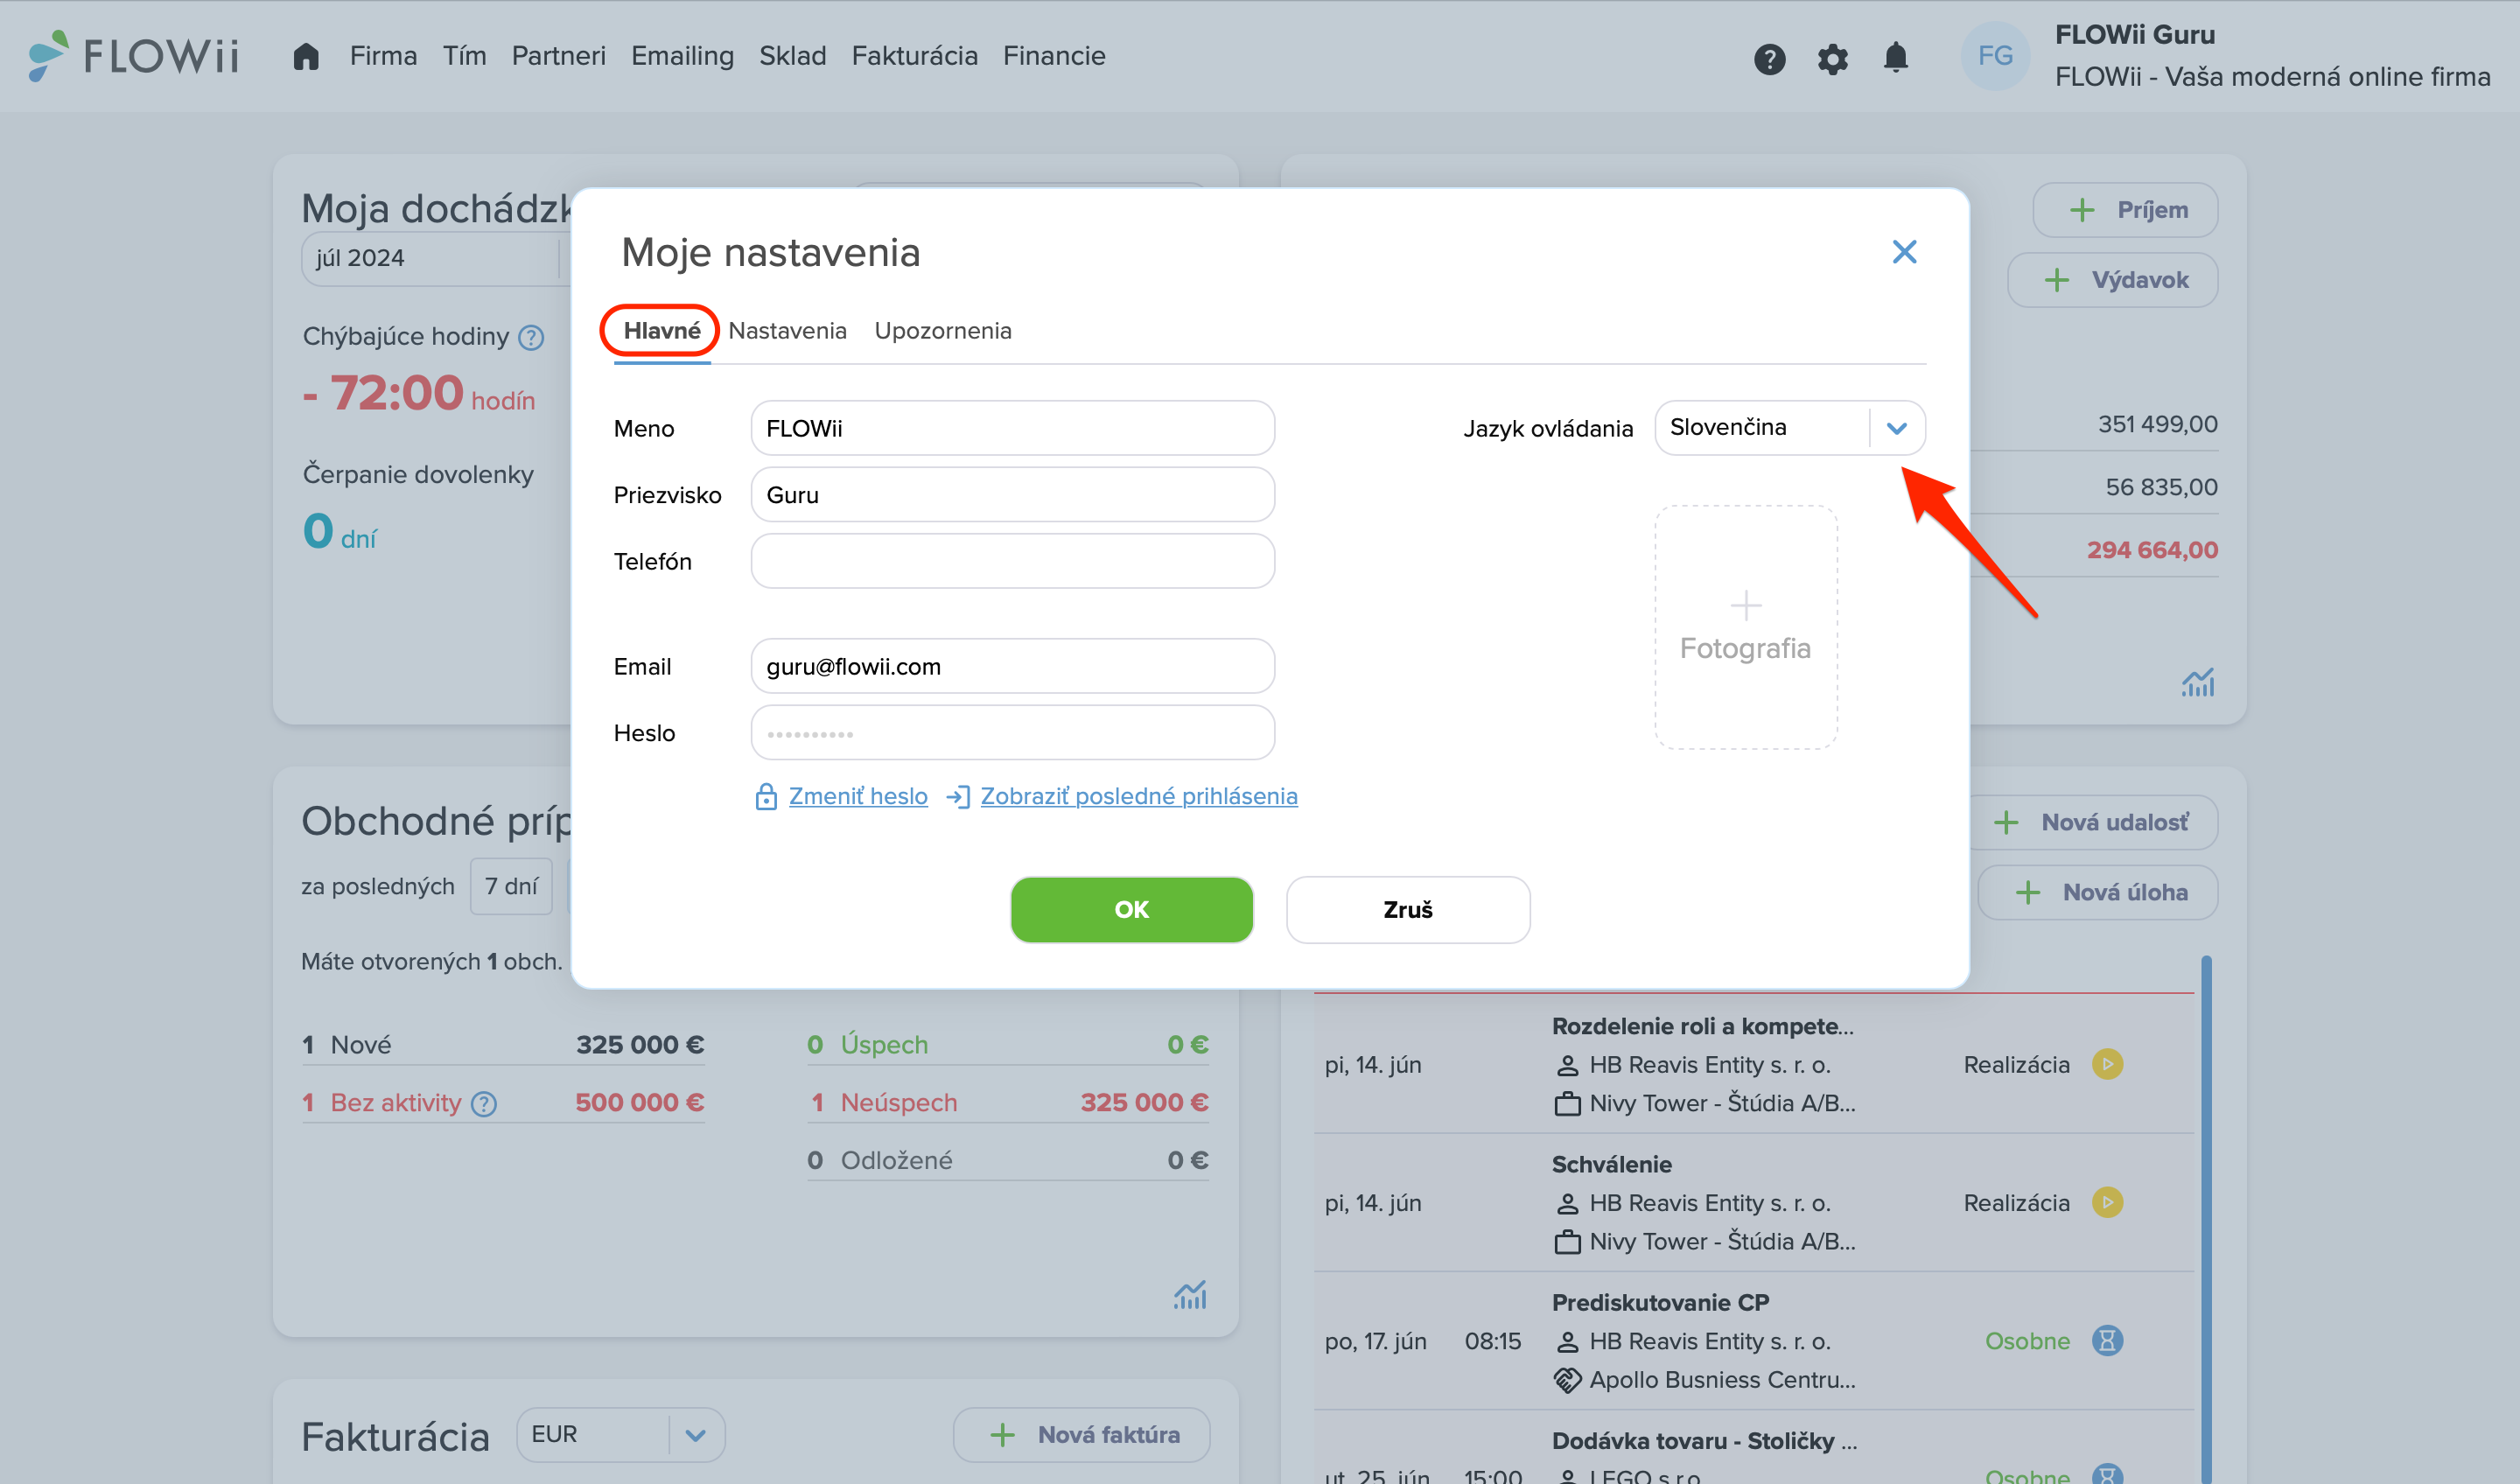Screen dimensions: 2520x1484
Task: Switch to the Hlavné tab
Action: coord(662,331)
